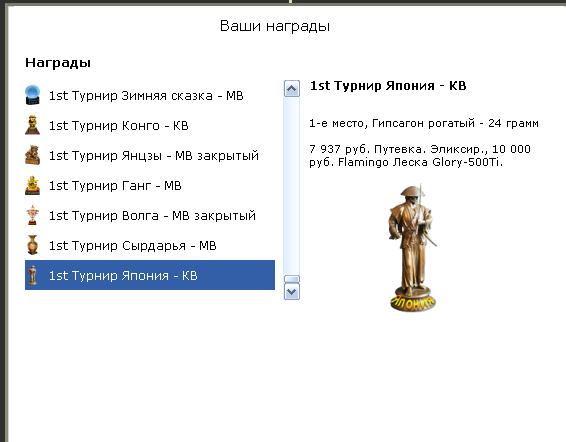Click the Ваши награды page title

point(275,26)
